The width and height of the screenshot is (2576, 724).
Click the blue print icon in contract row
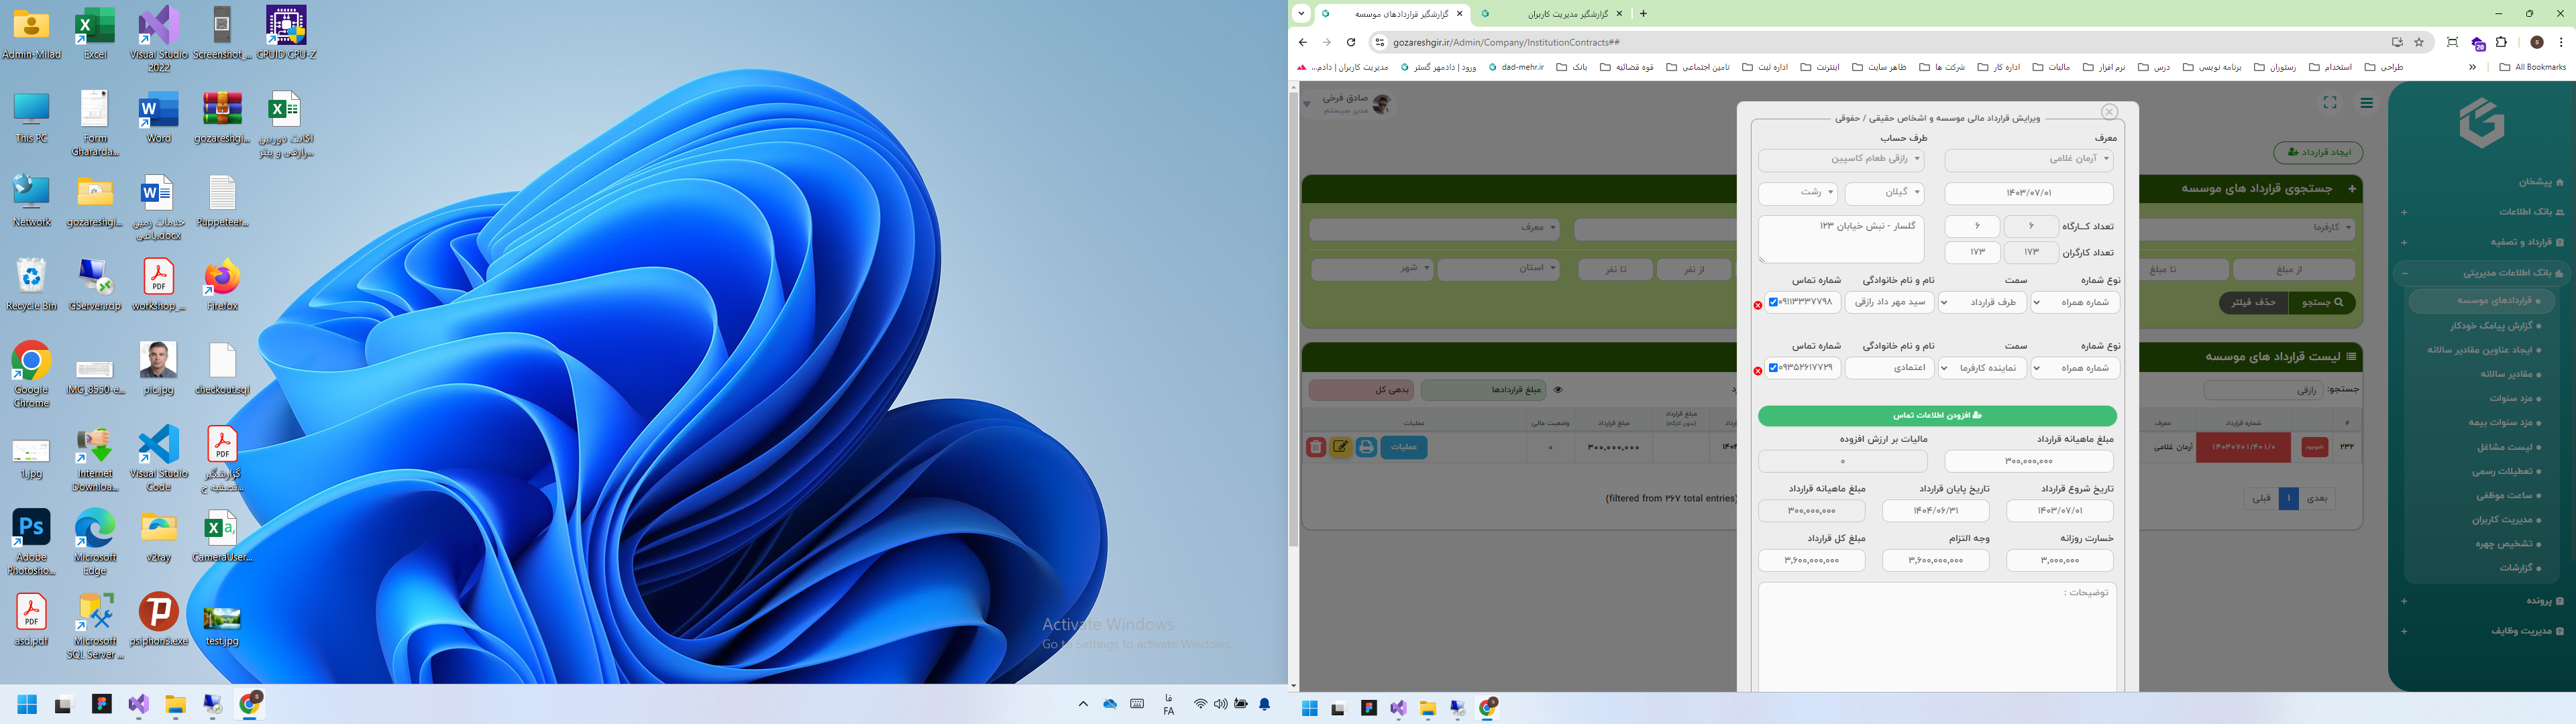tap(1366, 447)
